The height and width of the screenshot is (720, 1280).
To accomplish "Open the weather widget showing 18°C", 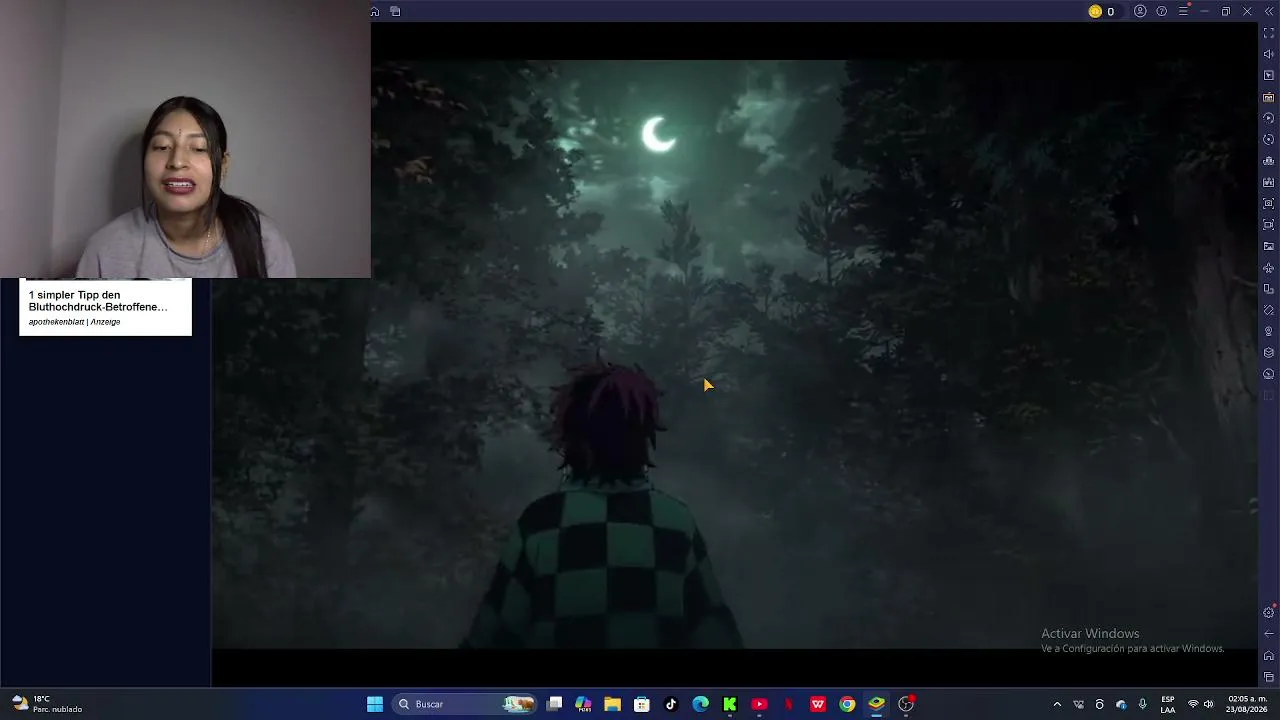I will pos(47,704).
